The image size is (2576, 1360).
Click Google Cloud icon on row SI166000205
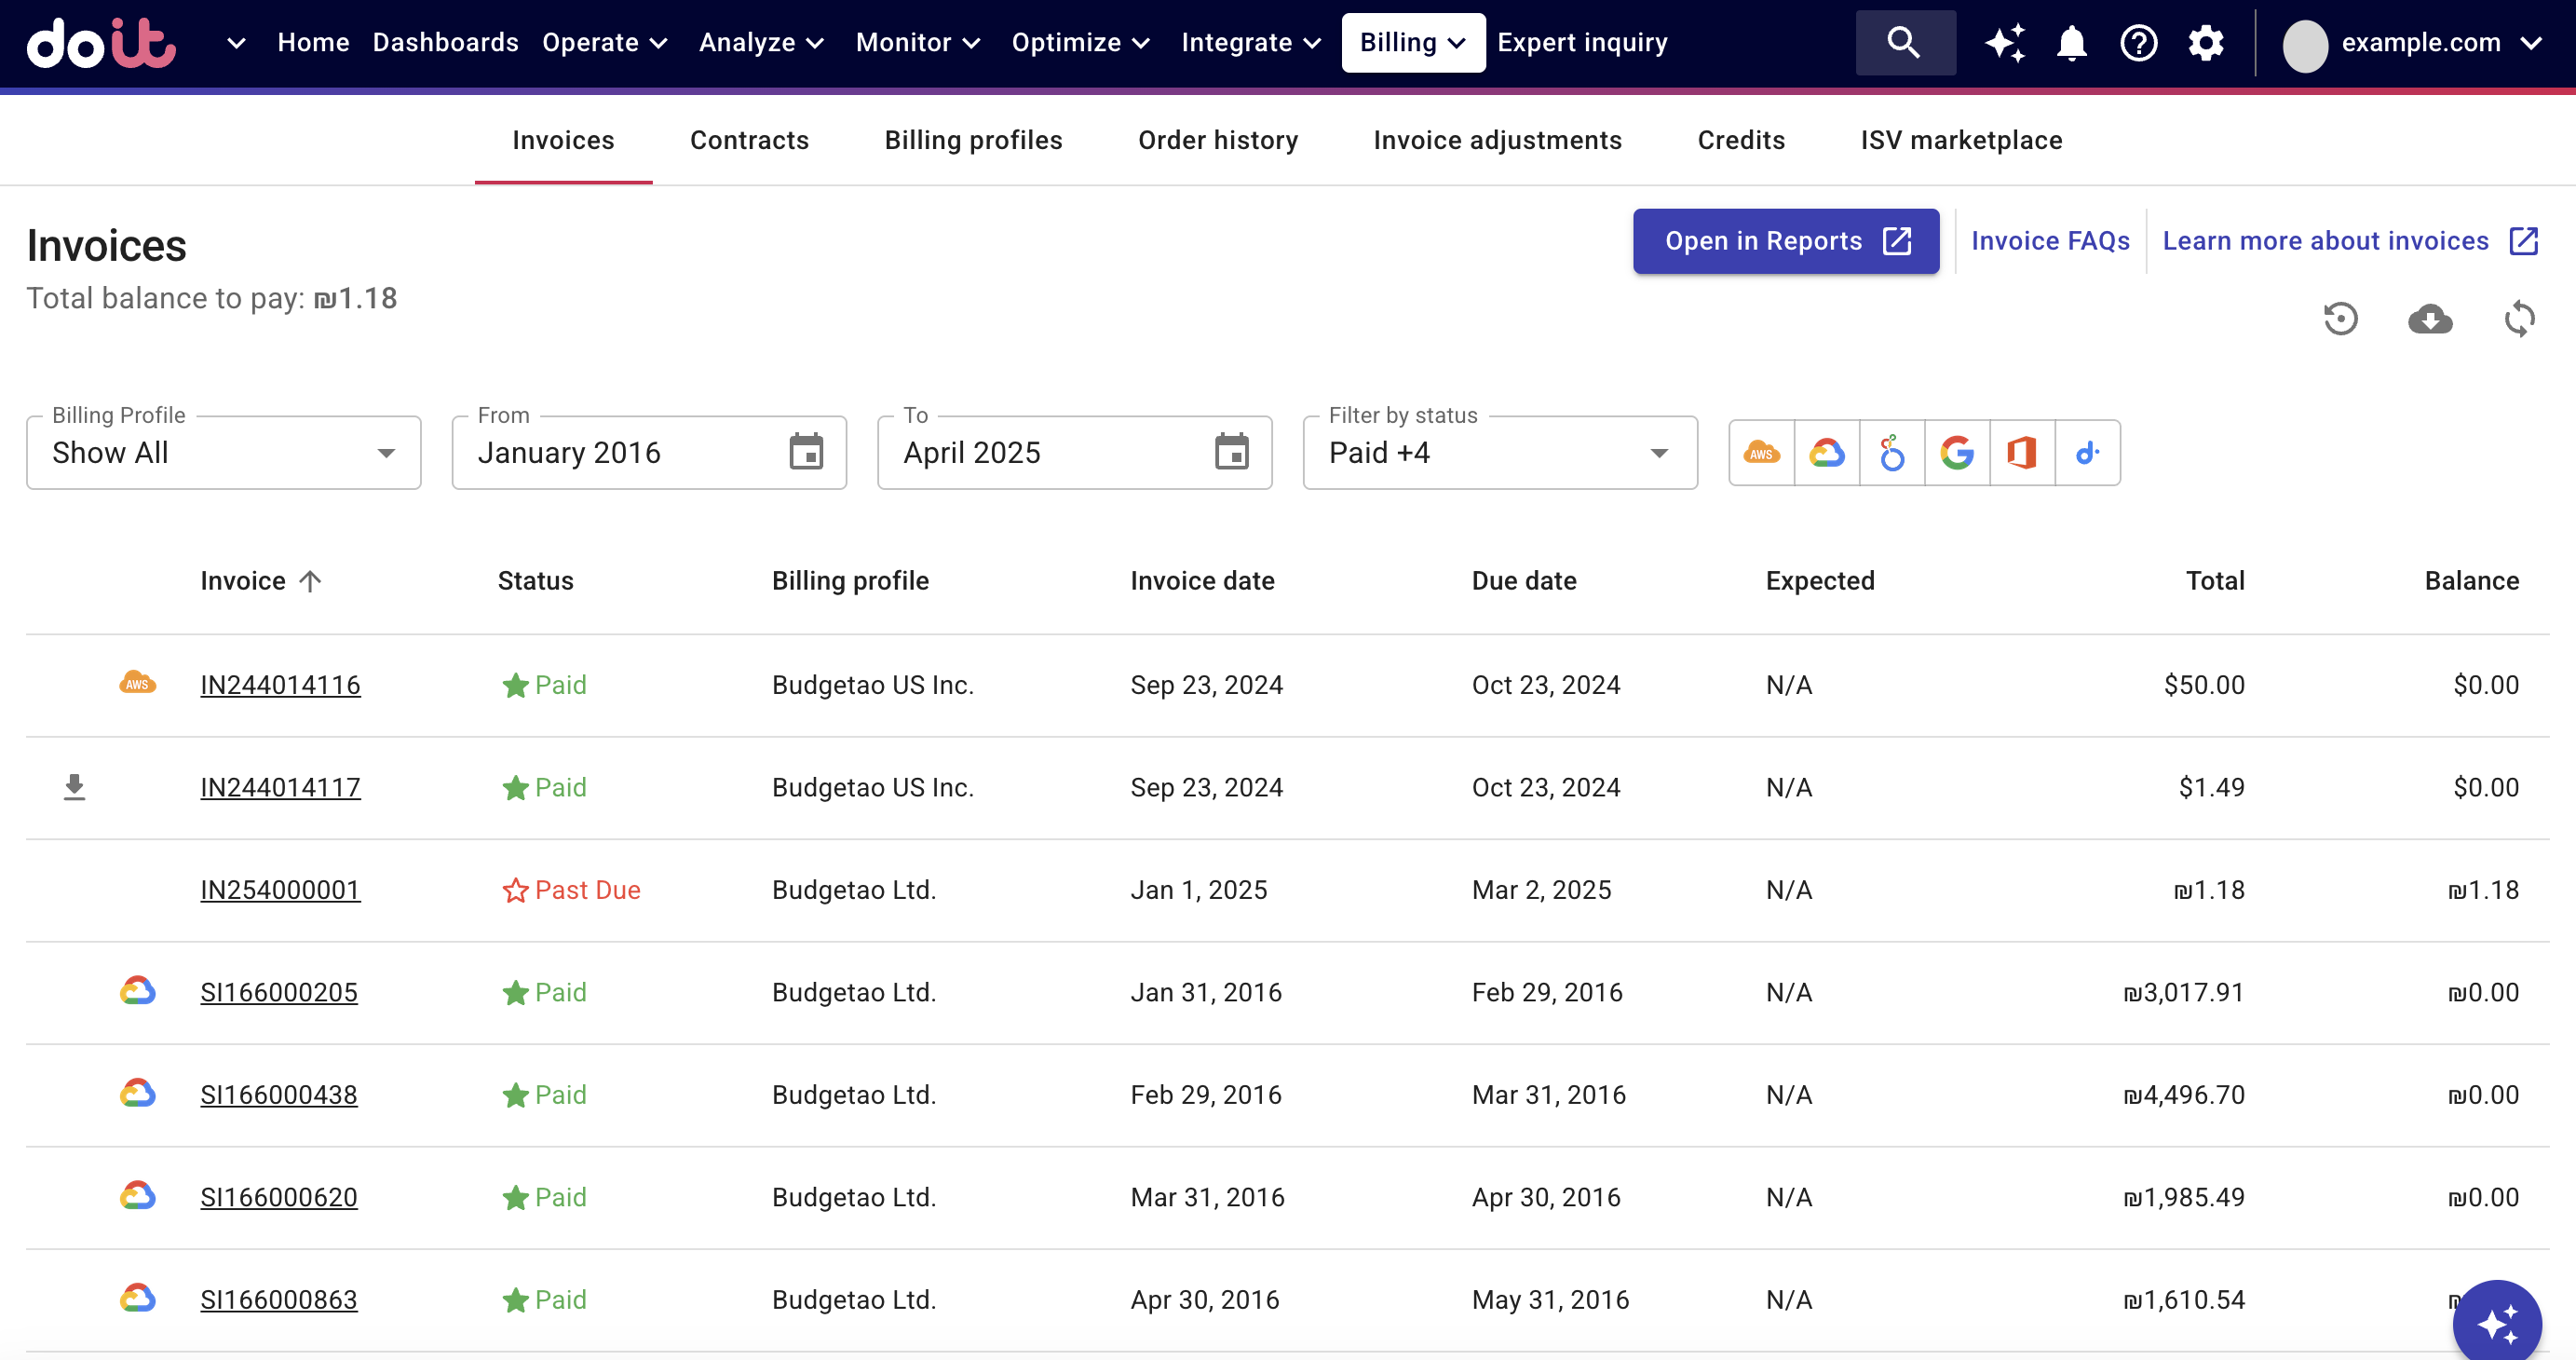(137, 991)
